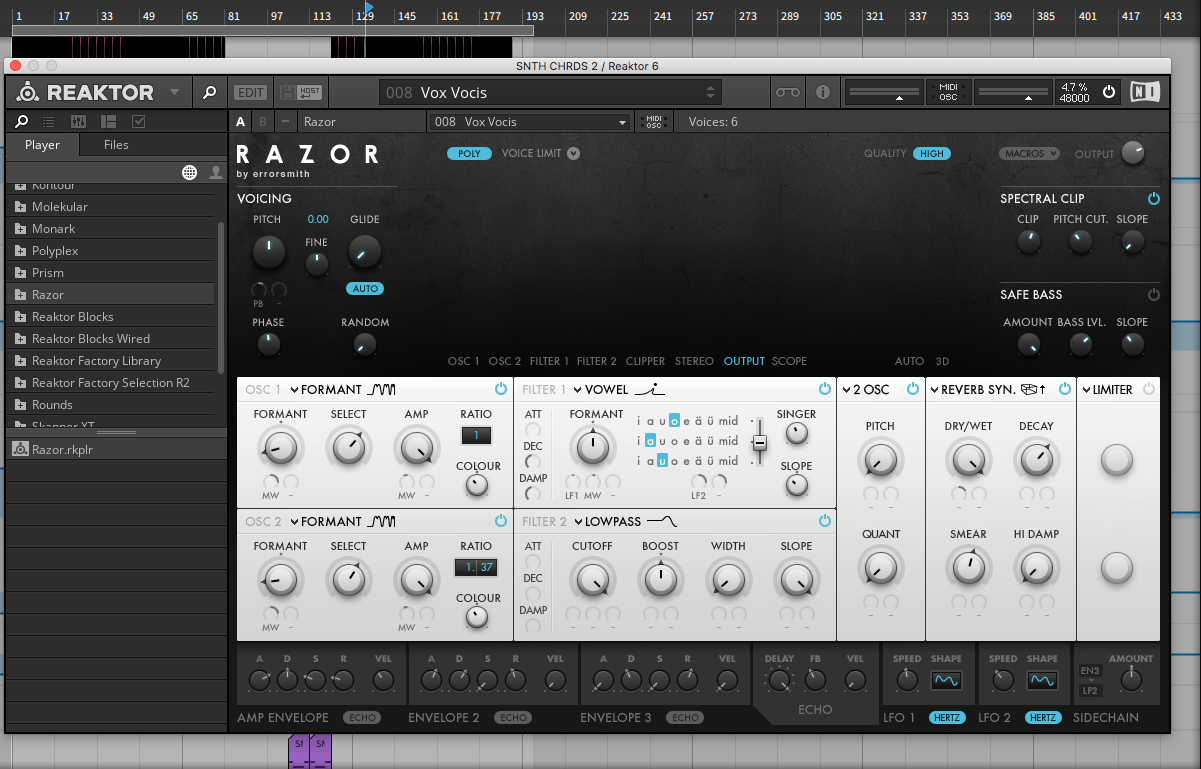Click Amp Envelope ECHO button
The width and height of the screenshot is (1201, 769).
click(362, 718)
